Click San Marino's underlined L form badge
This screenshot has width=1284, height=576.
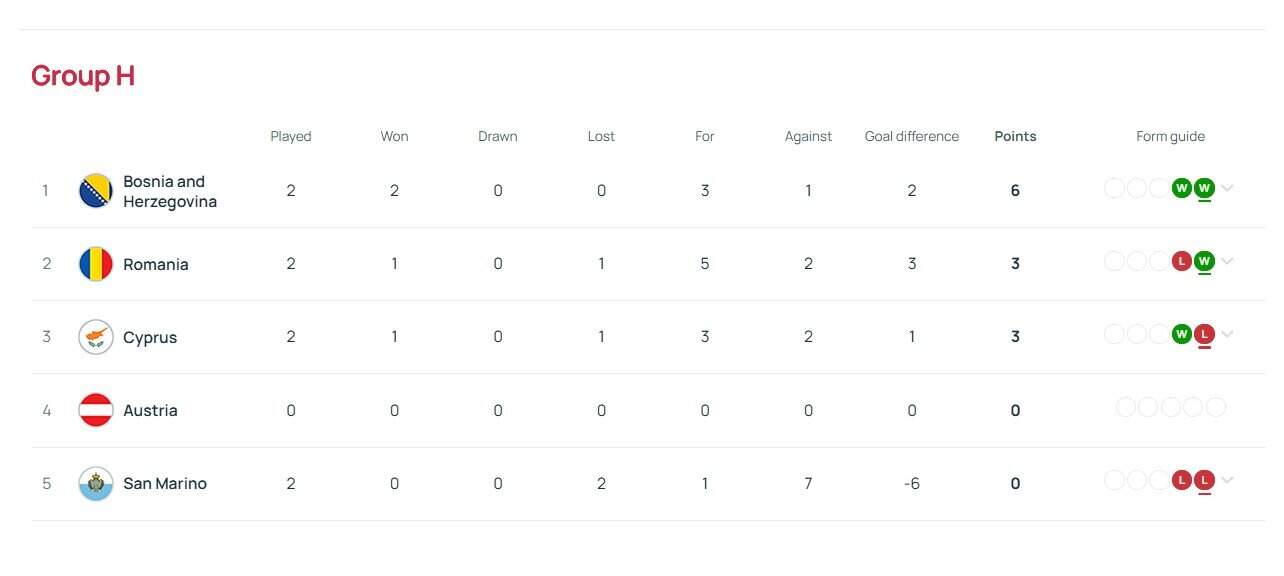(1204, 481)
